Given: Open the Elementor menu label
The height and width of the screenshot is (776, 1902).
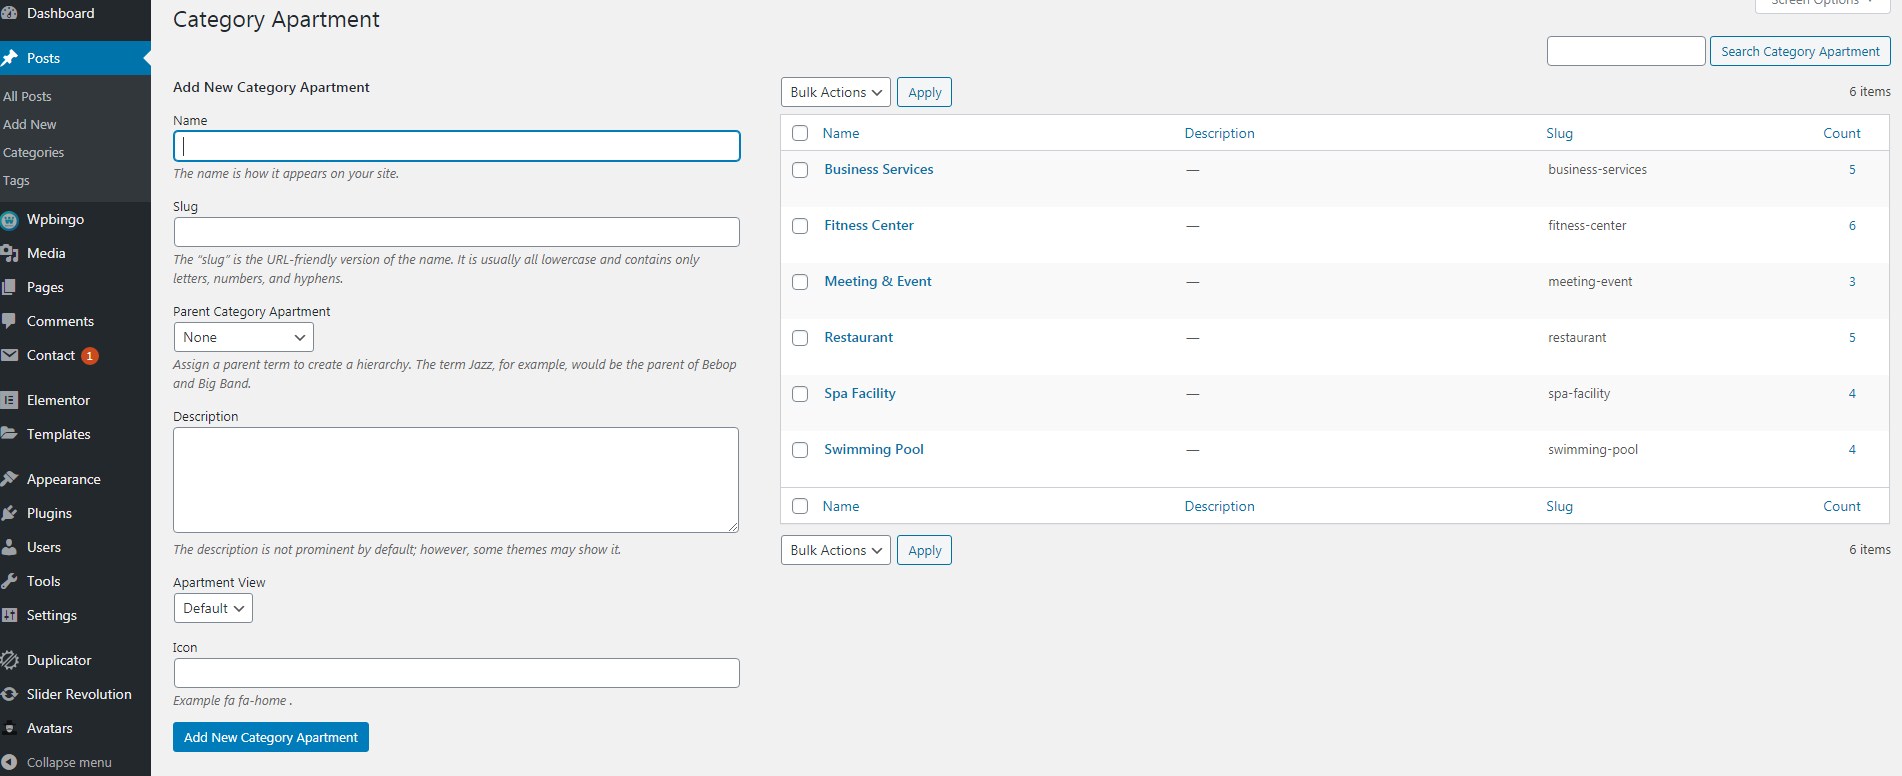Looking at the screenshot, I should (58, 400).
